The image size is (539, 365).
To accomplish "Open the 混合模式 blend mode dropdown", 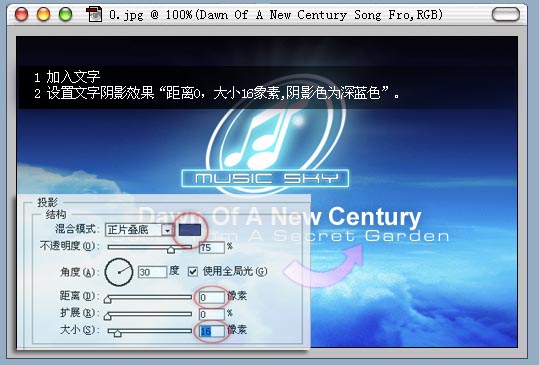I will pyautogui.click(x=139, y=230).
